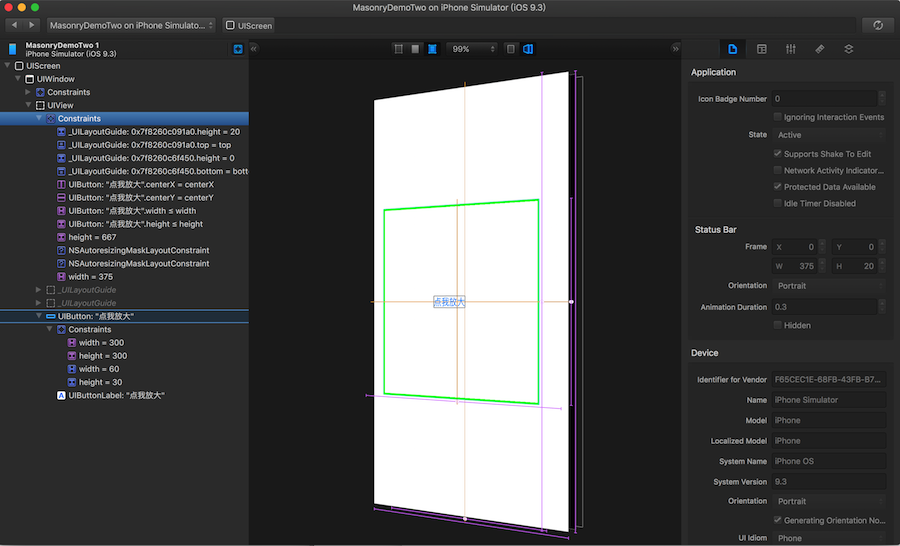
Task: Open the Application inspector tab
Action: point(732,49)
